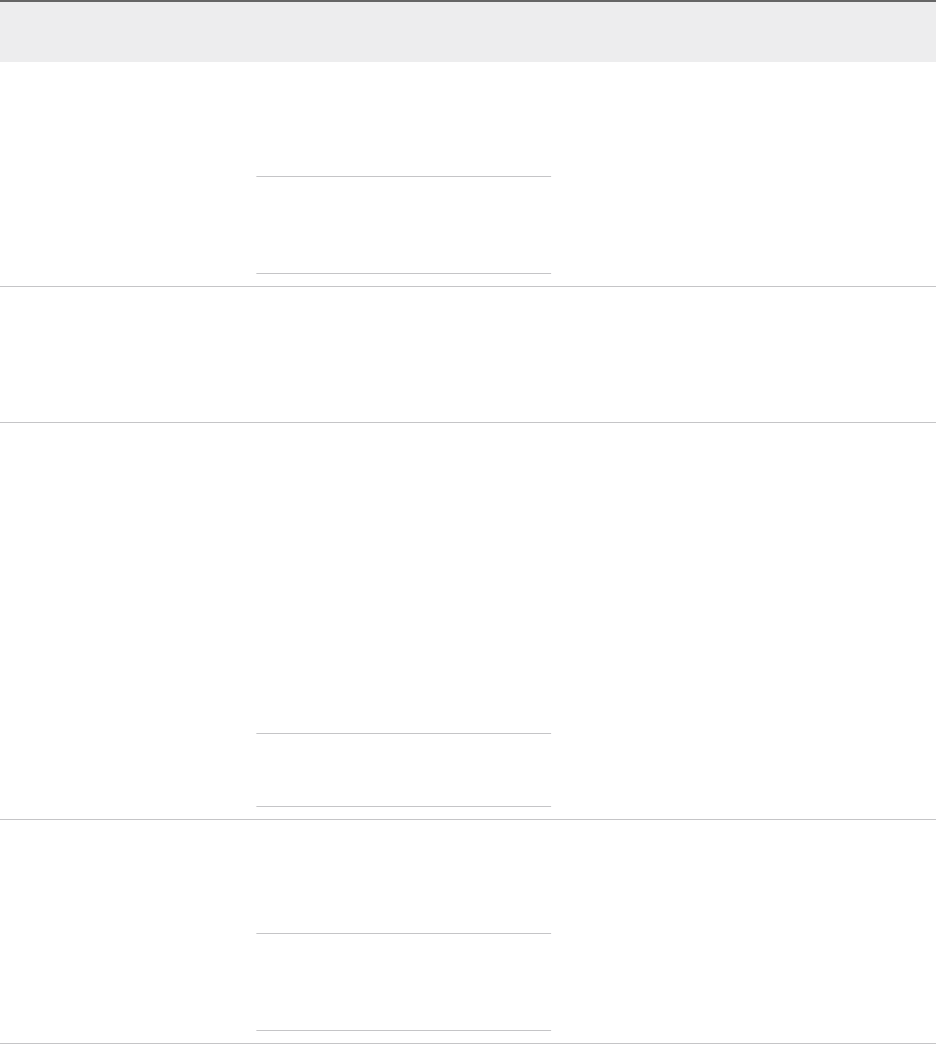Viewport: 936px width, 1044px height.
Task: Click the divider between third and fourth rows
Action: [468, 820]
